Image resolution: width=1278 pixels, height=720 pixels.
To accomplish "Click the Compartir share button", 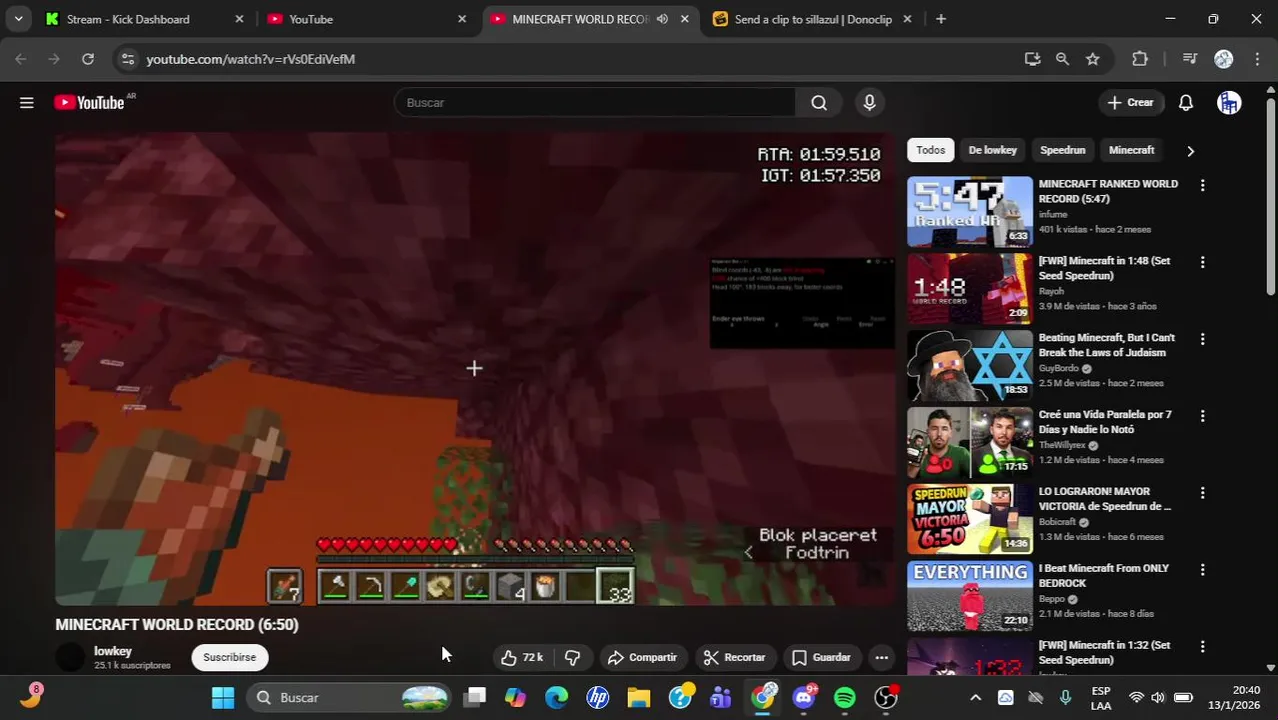I will [642, 657].
